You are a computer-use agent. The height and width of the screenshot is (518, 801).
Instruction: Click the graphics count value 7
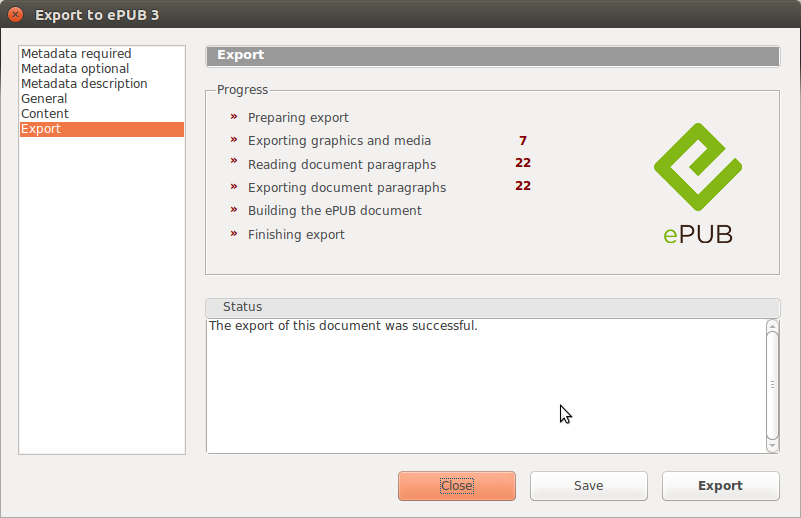click(523, 140)
